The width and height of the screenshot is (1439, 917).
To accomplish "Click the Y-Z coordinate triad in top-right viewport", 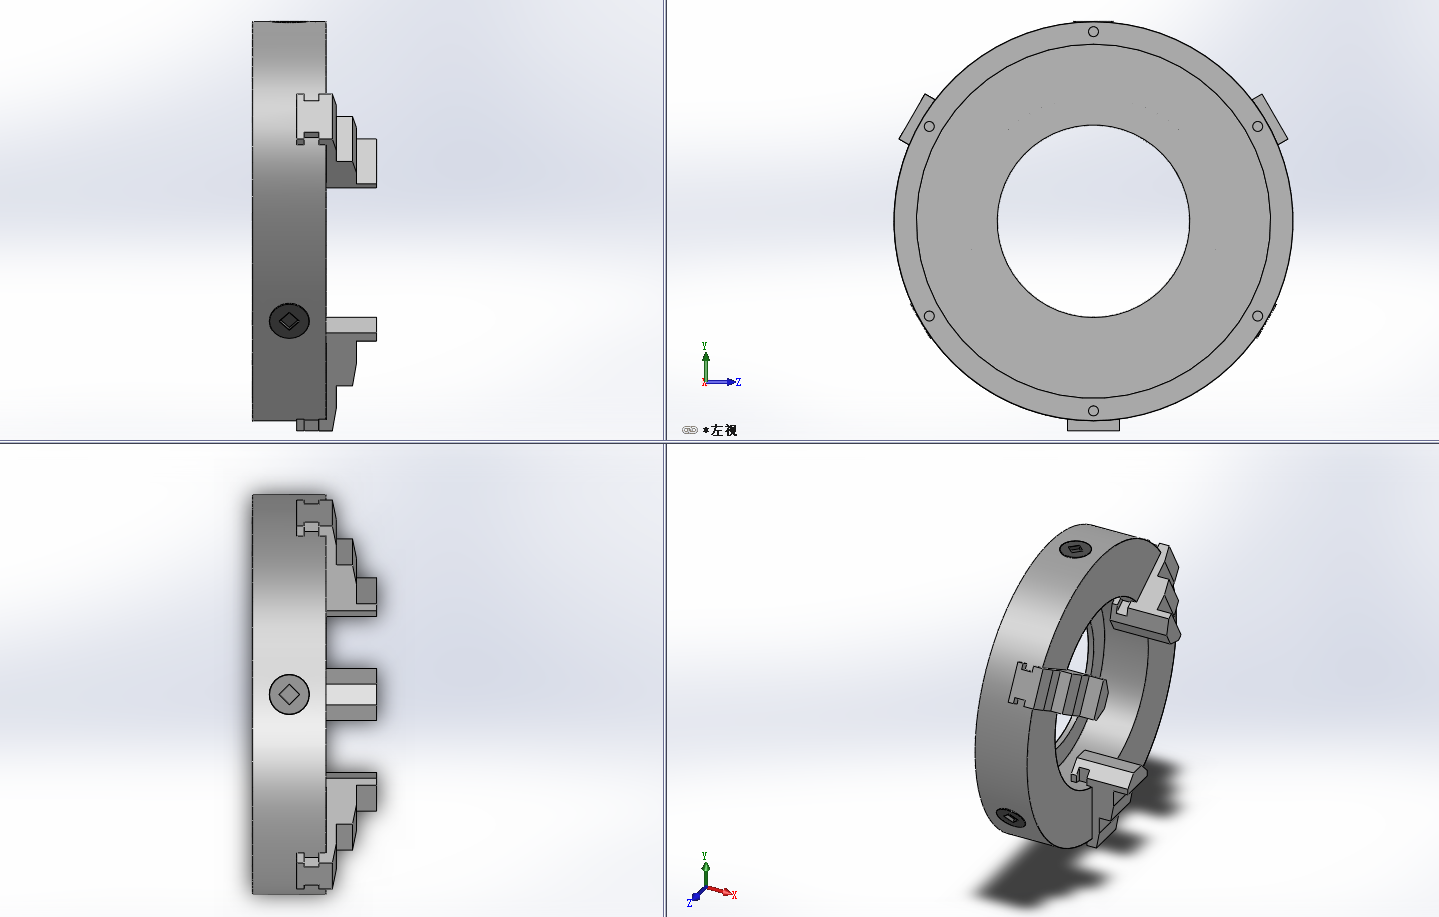I will tap(720, 365).
